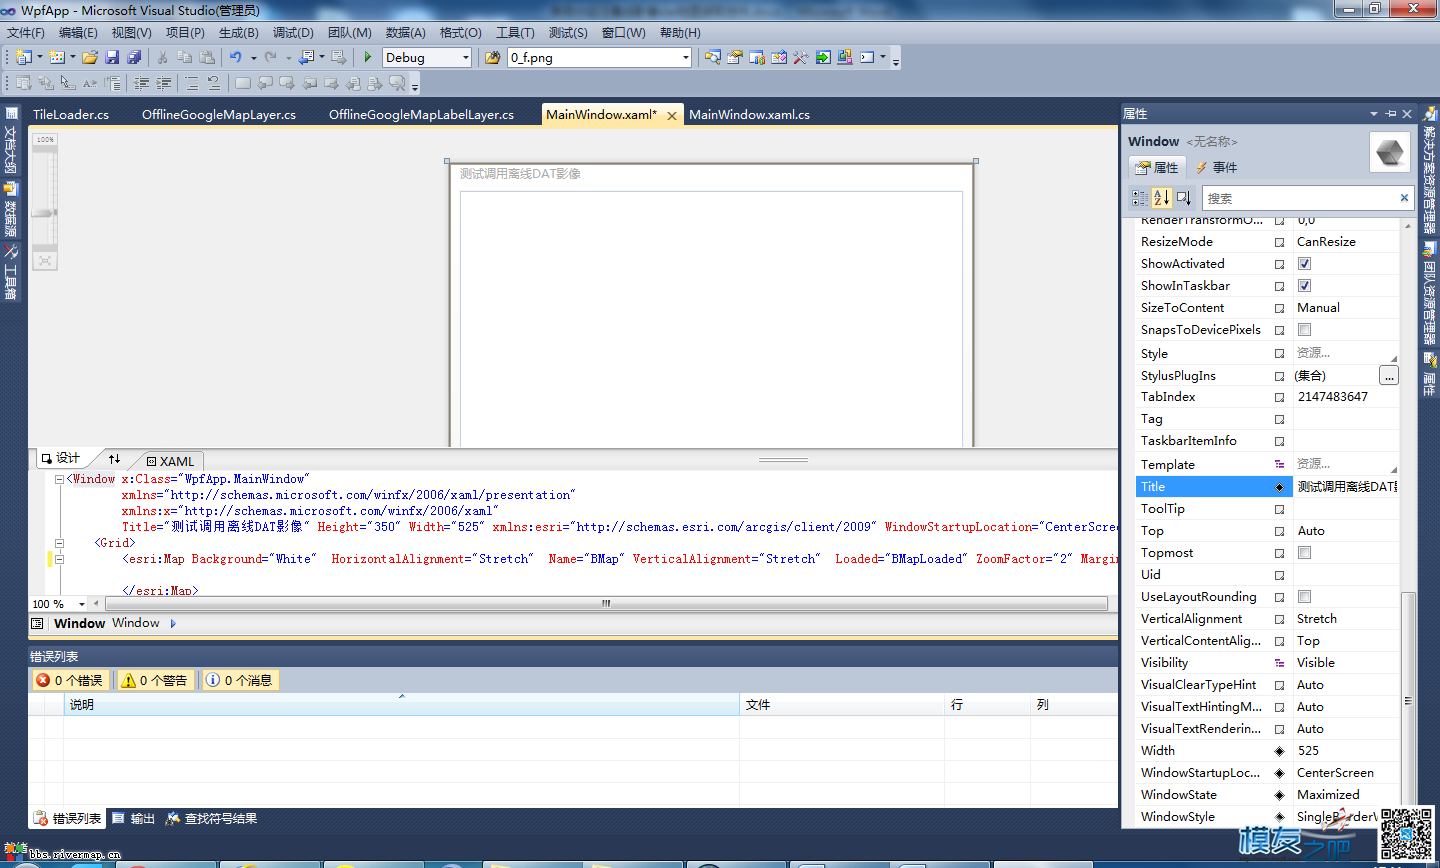The height and width of the screenshot is (868, 1440).
Task: Sort properties by source icon
Action: pos(1183,198)
